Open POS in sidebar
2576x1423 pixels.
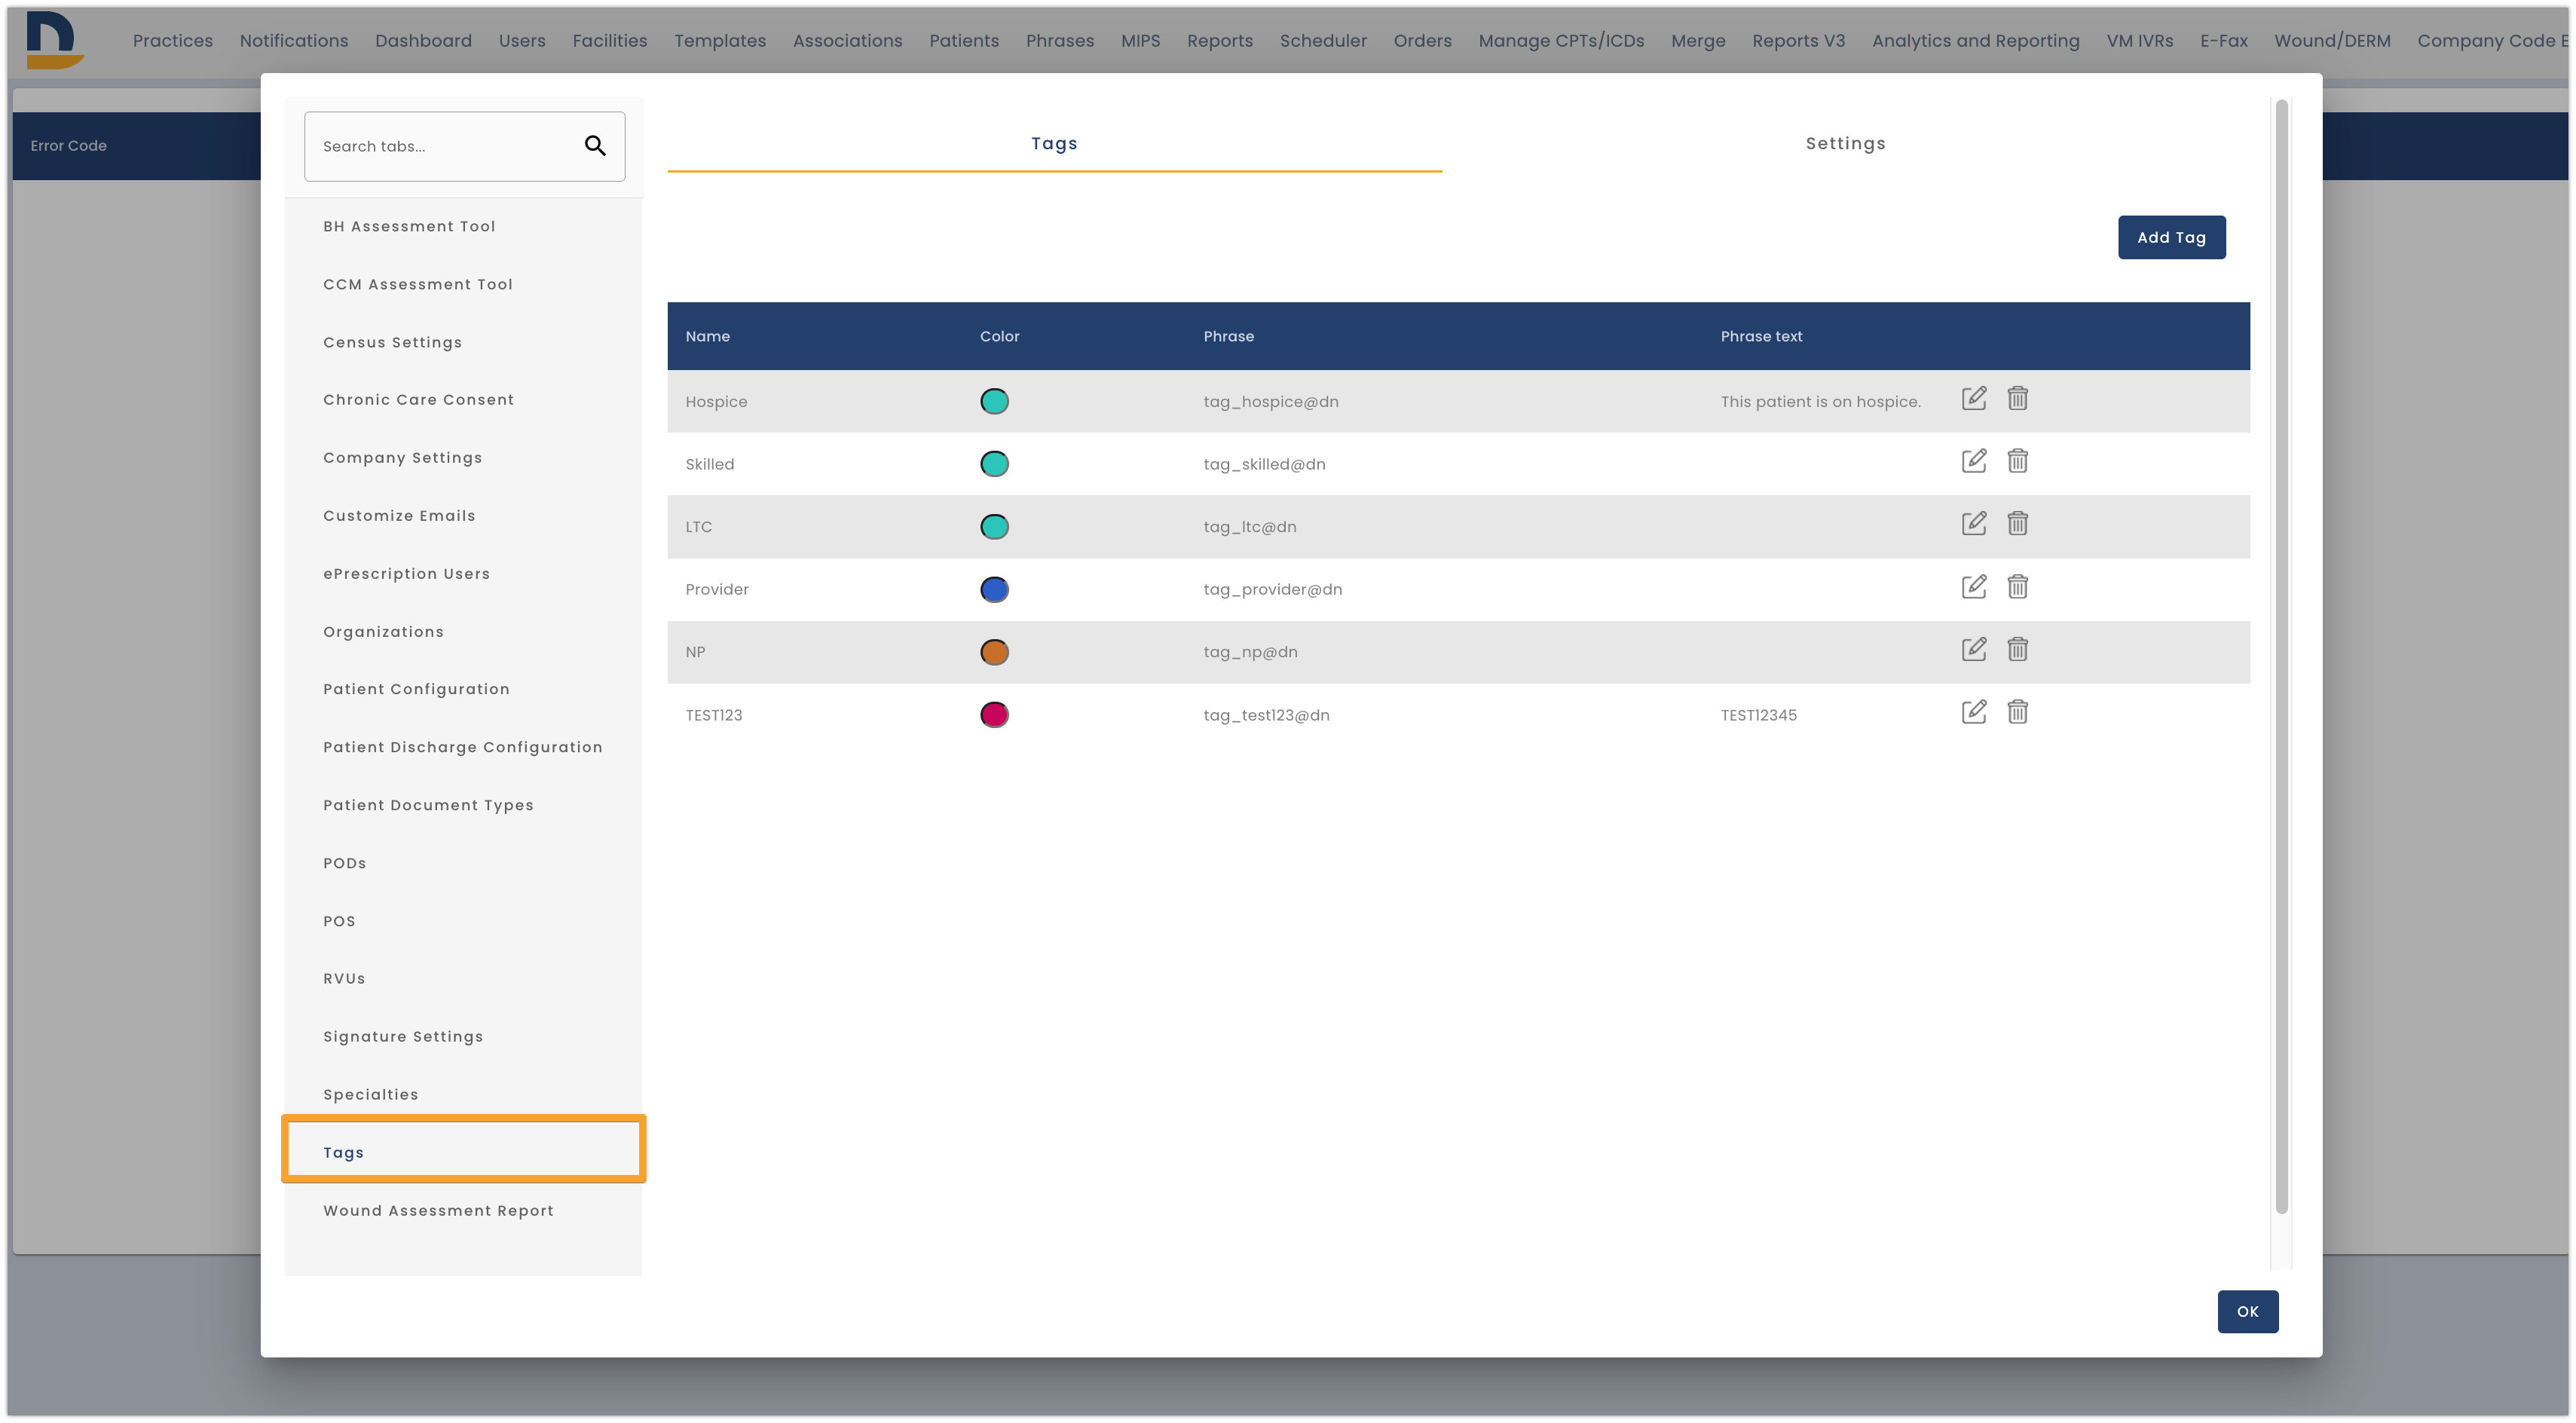[339, 921]
